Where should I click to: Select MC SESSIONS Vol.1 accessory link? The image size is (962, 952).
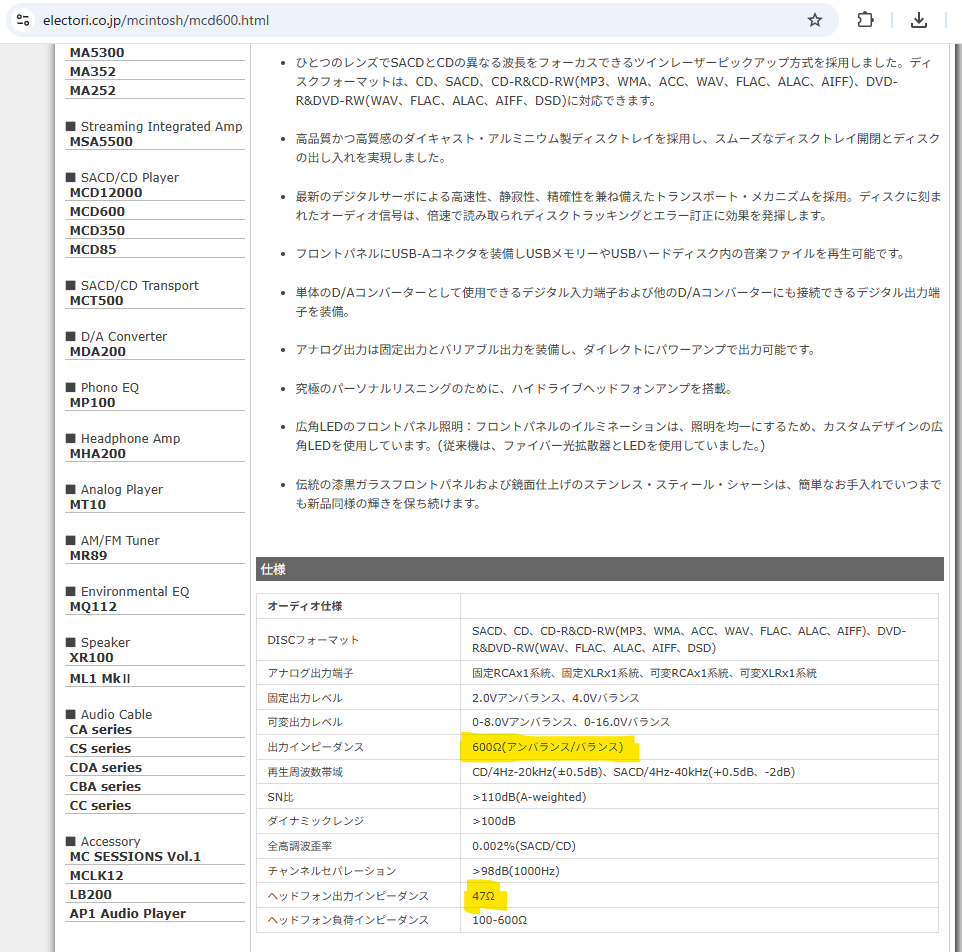(x=135, y=857)
